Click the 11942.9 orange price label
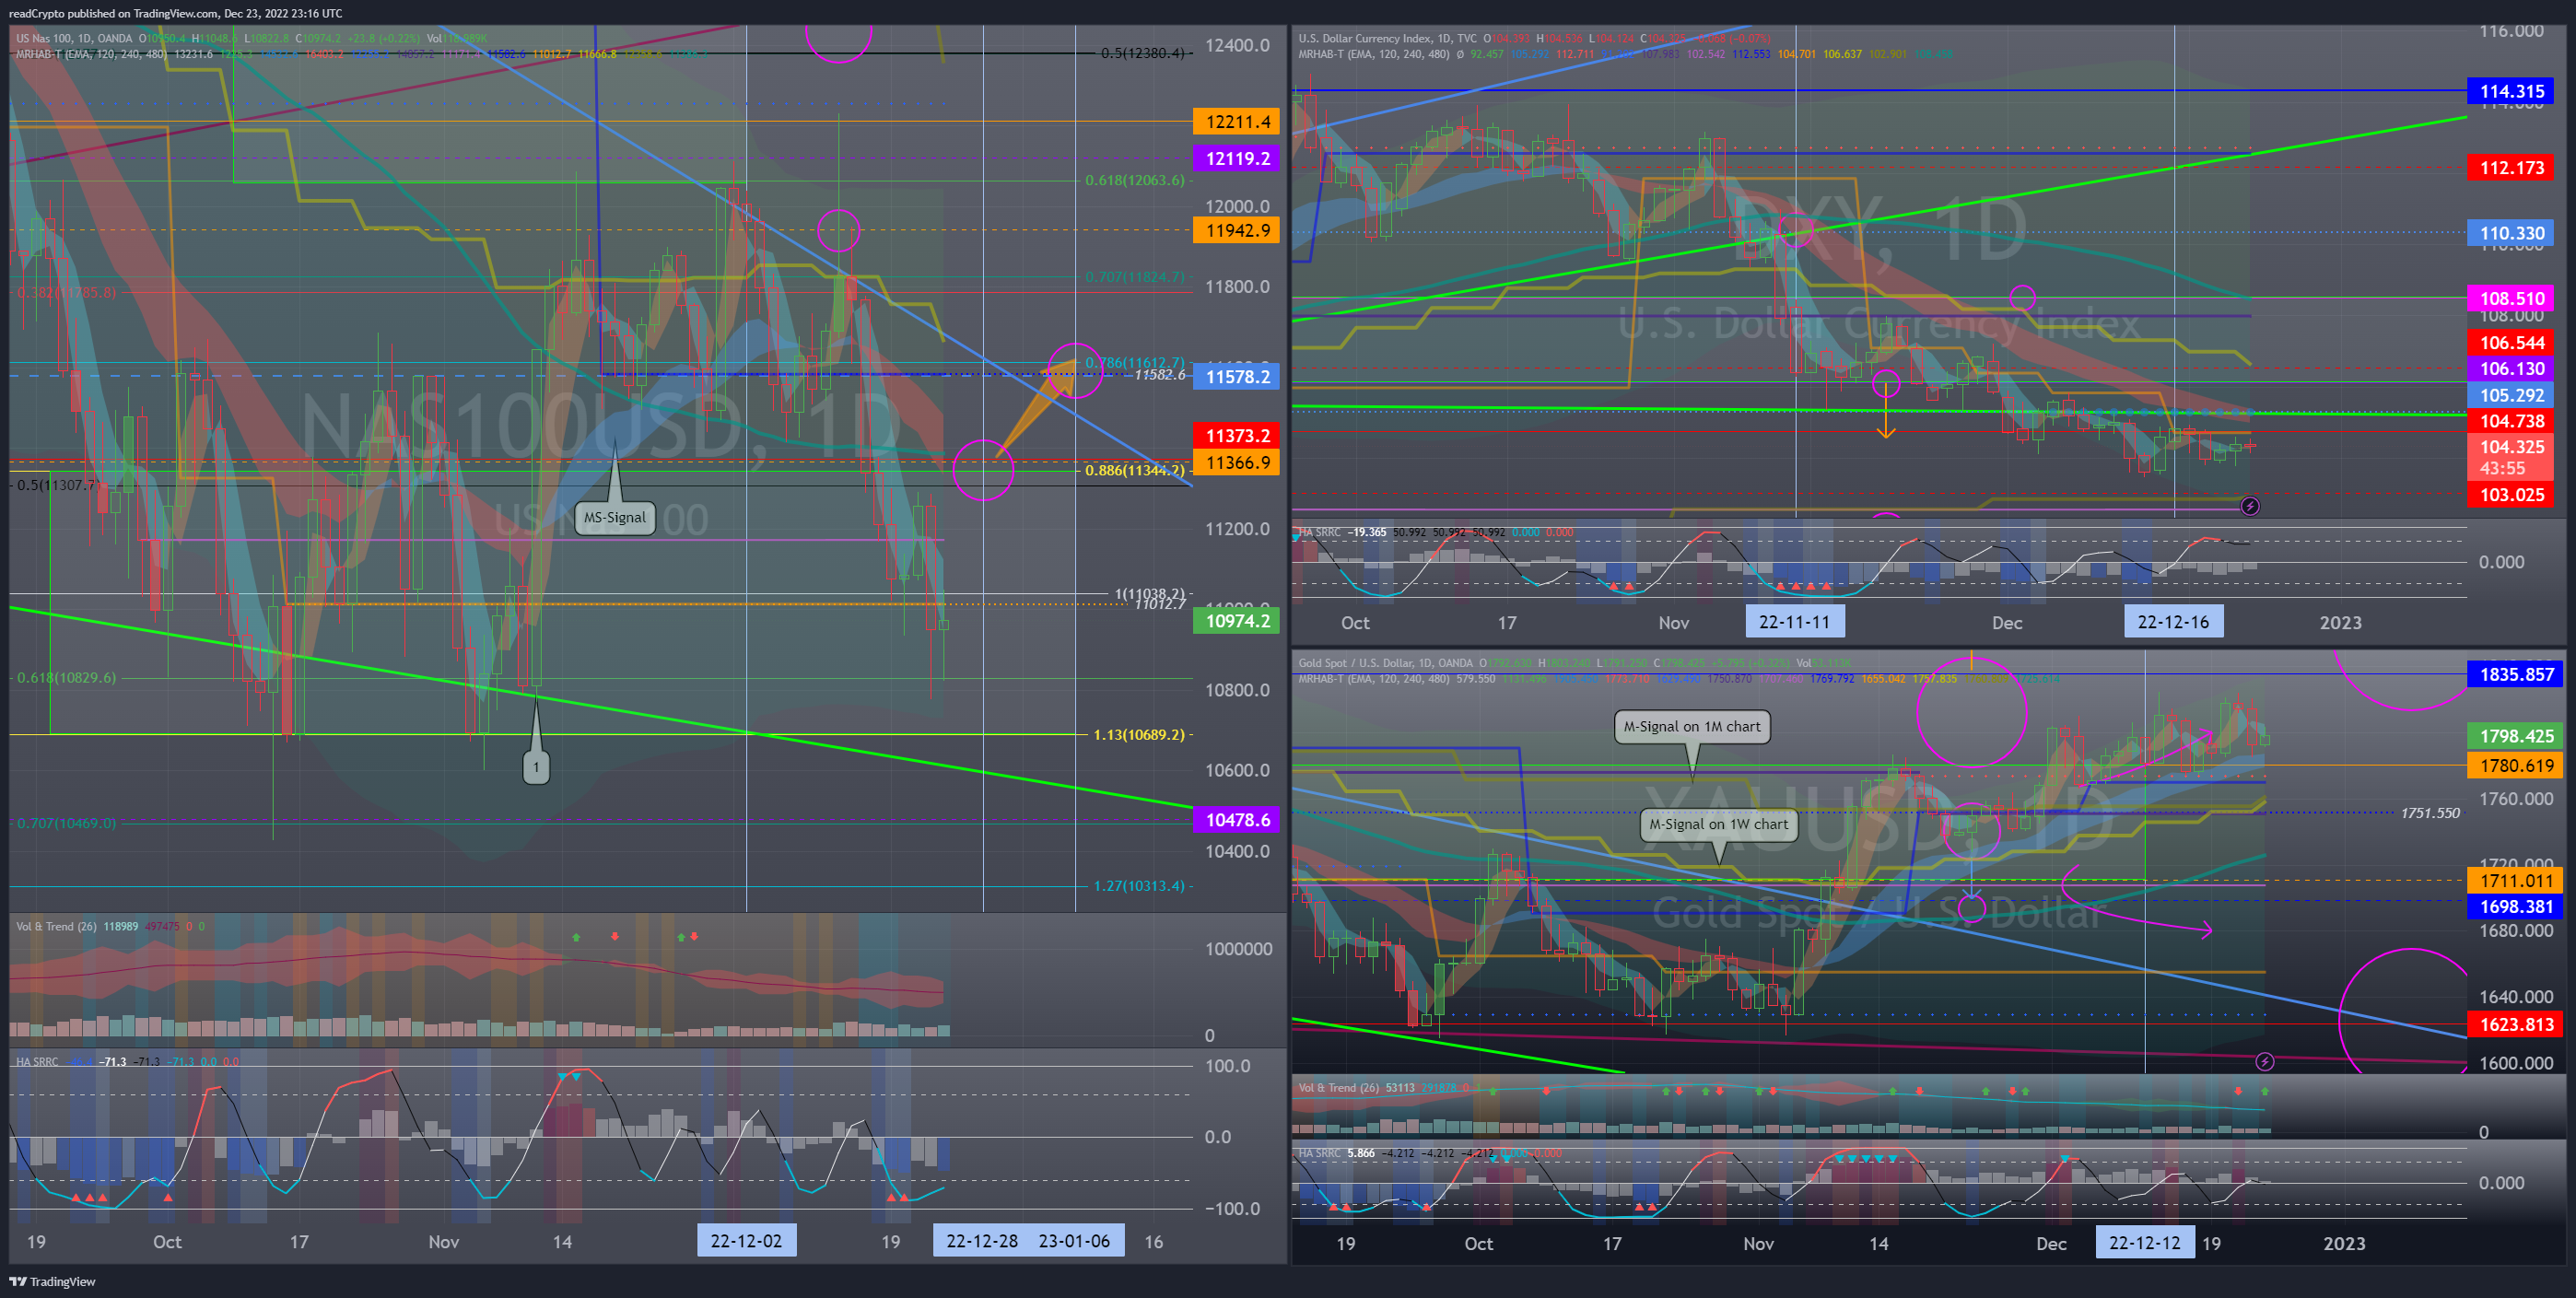This screenshot has width=2576, height=1298. pyautogui.click(x=1236, y=230)
